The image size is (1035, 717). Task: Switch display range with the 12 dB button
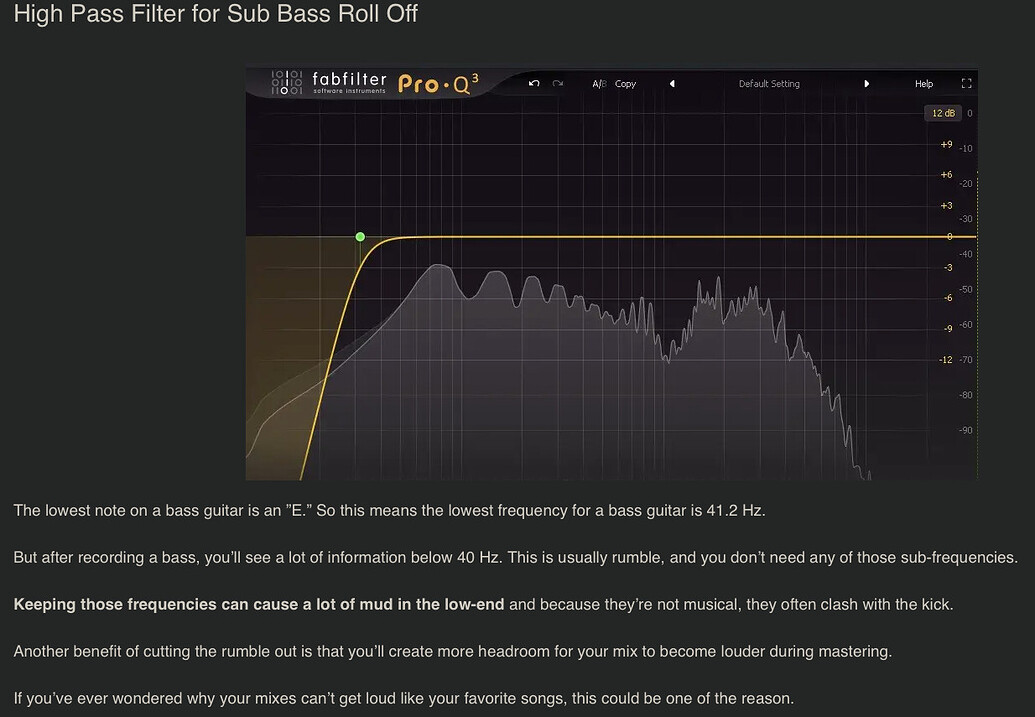[942, 113]
